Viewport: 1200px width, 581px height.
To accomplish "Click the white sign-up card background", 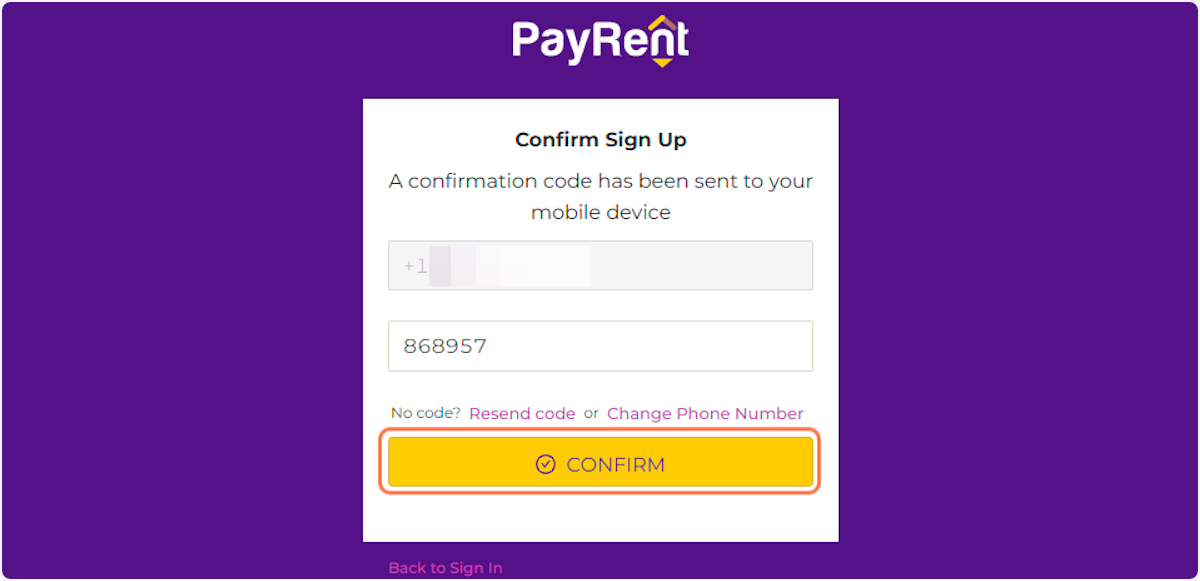I will click(600, 520).
